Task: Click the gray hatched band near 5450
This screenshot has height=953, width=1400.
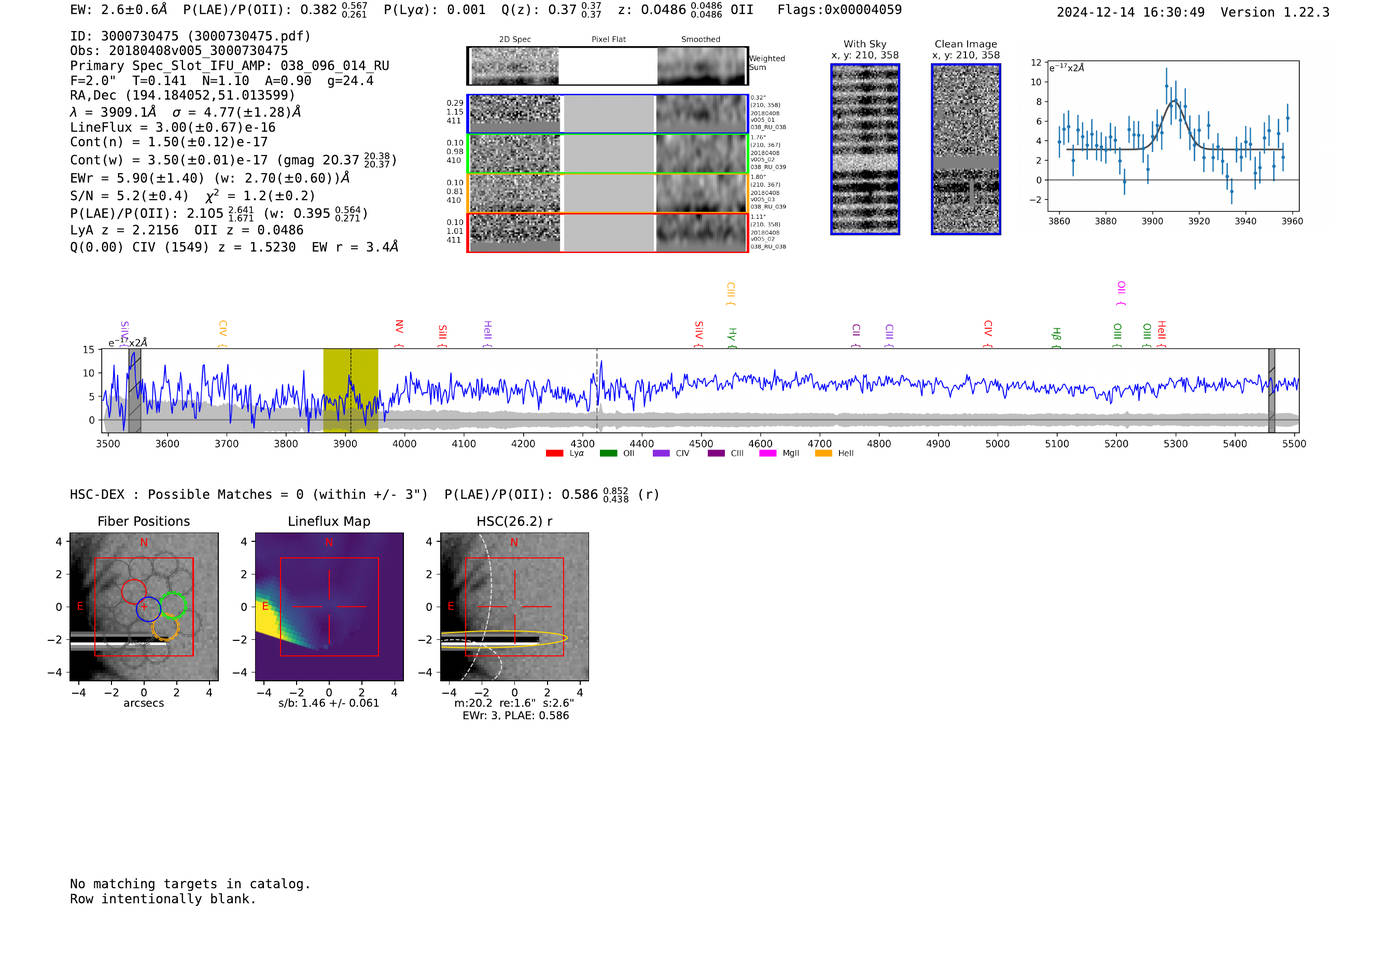Action: [x=1272, y=391]
